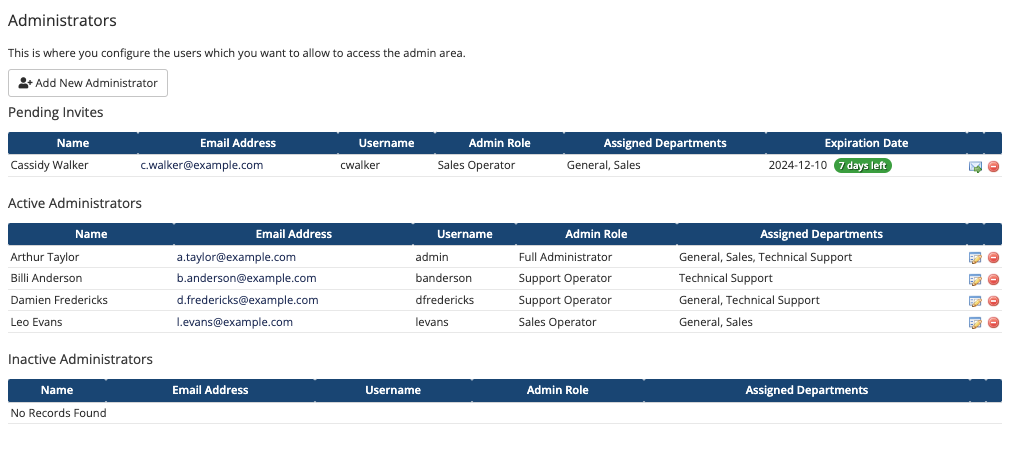Delete administrator Arthur Taylor
Viewport: 1014px width, 451px height.
tap(993, 258)
